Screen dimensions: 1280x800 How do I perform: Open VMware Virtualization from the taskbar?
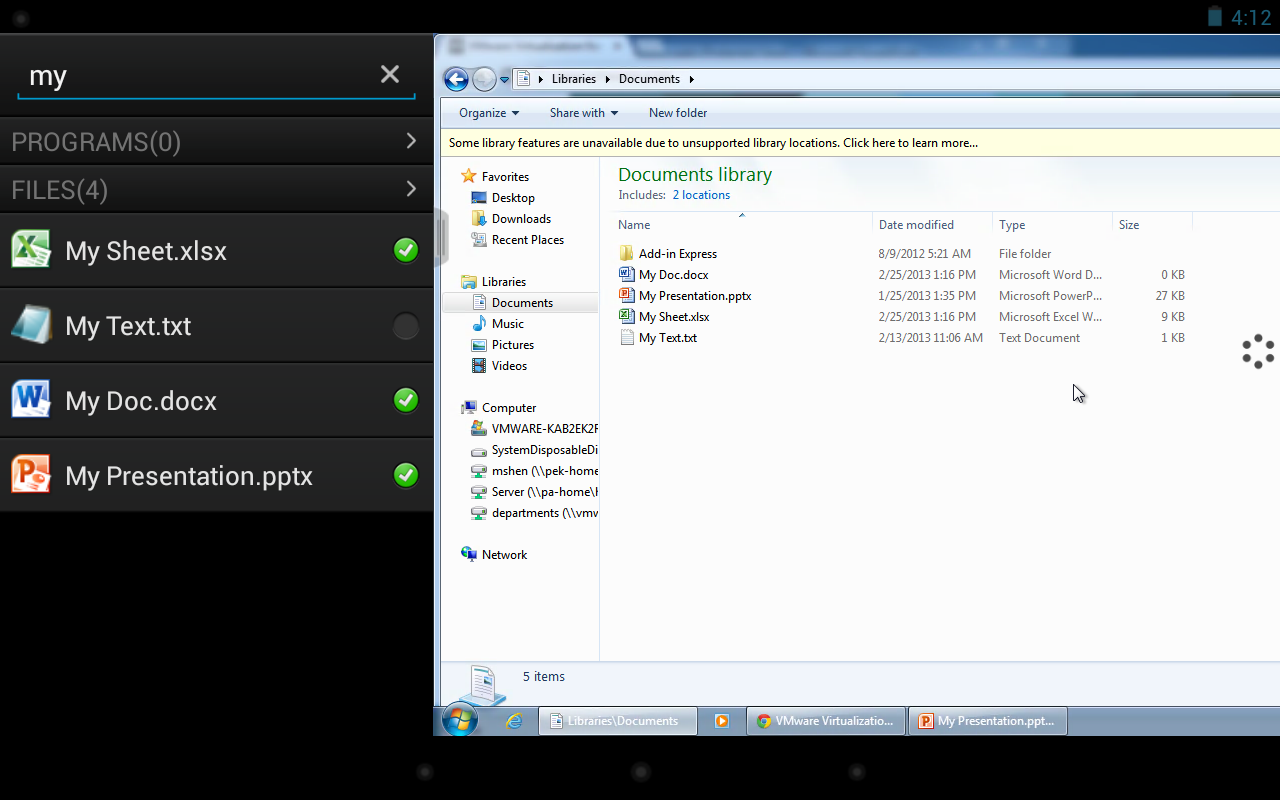click(x=825, y=720)
